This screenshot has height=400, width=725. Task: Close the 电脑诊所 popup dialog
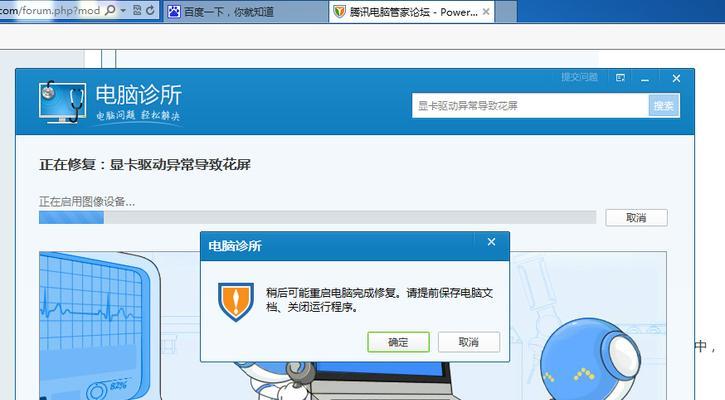pos(492,242)
